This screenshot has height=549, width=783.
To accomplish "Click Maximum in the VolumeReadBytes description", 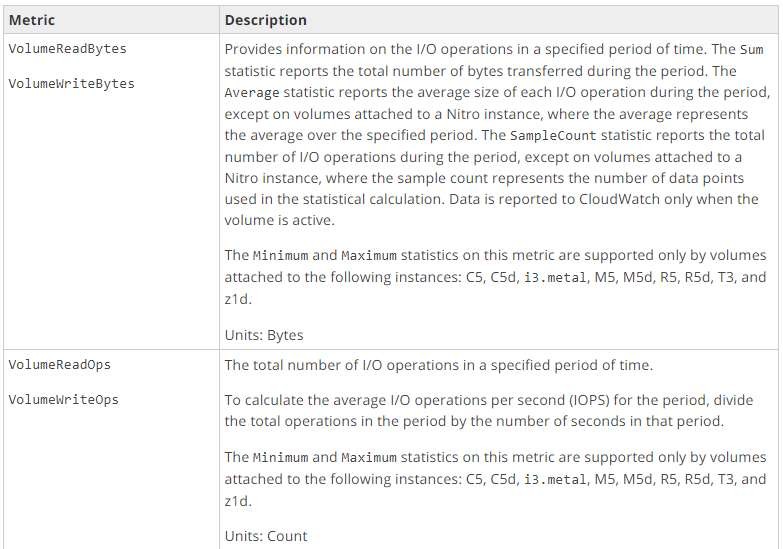I will click(369, 256).
